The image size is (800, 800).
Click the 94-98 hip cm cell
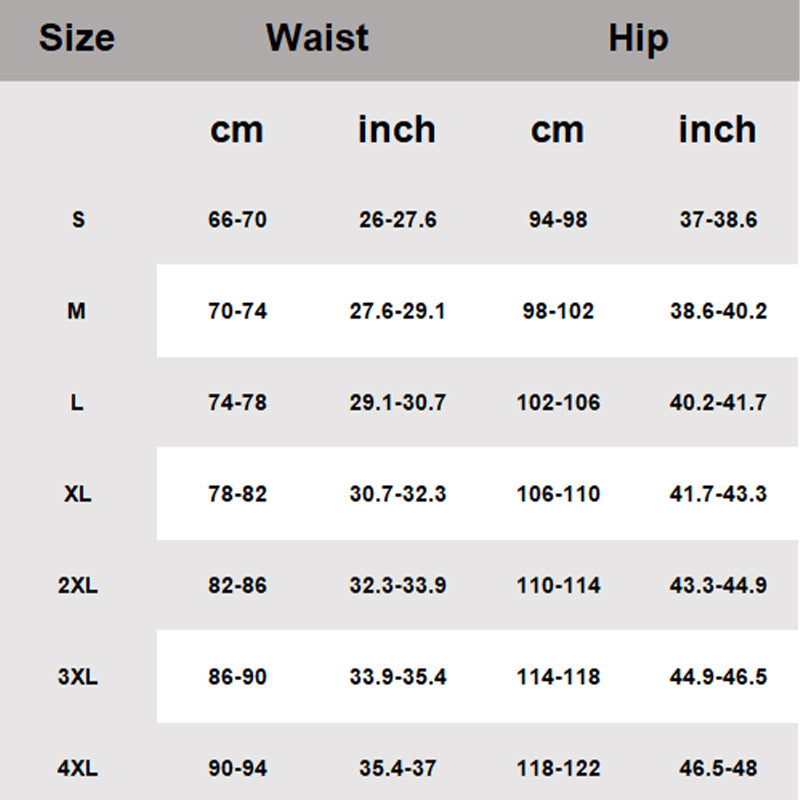coord(558,219)
